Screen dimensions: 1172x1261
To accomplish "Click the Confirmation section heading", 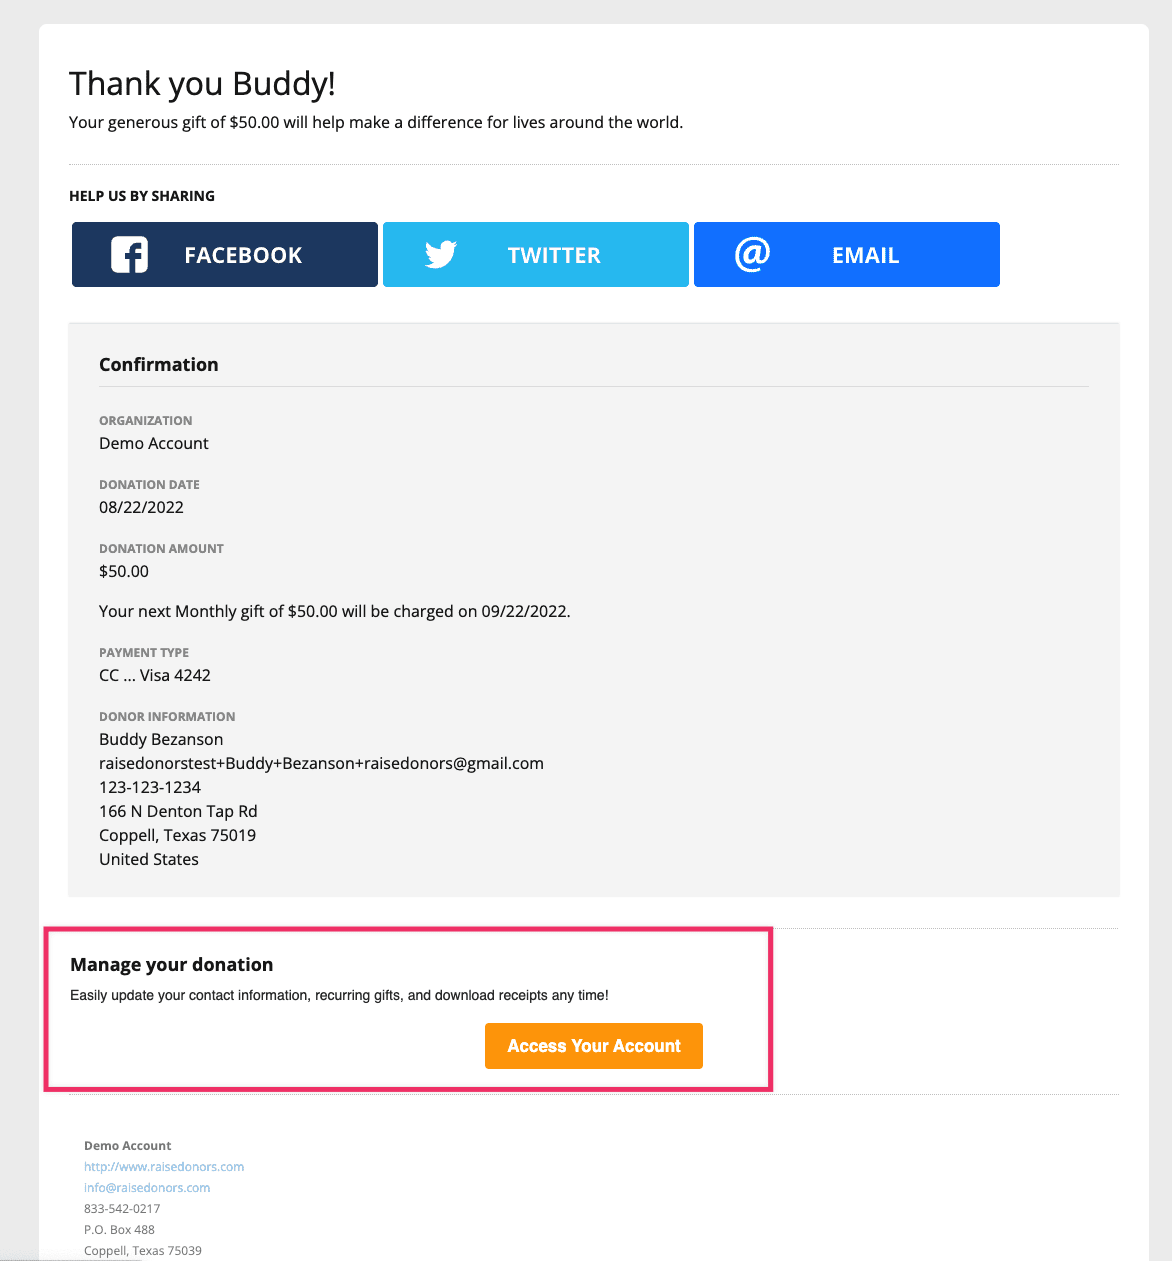I will tap(159, 365).
